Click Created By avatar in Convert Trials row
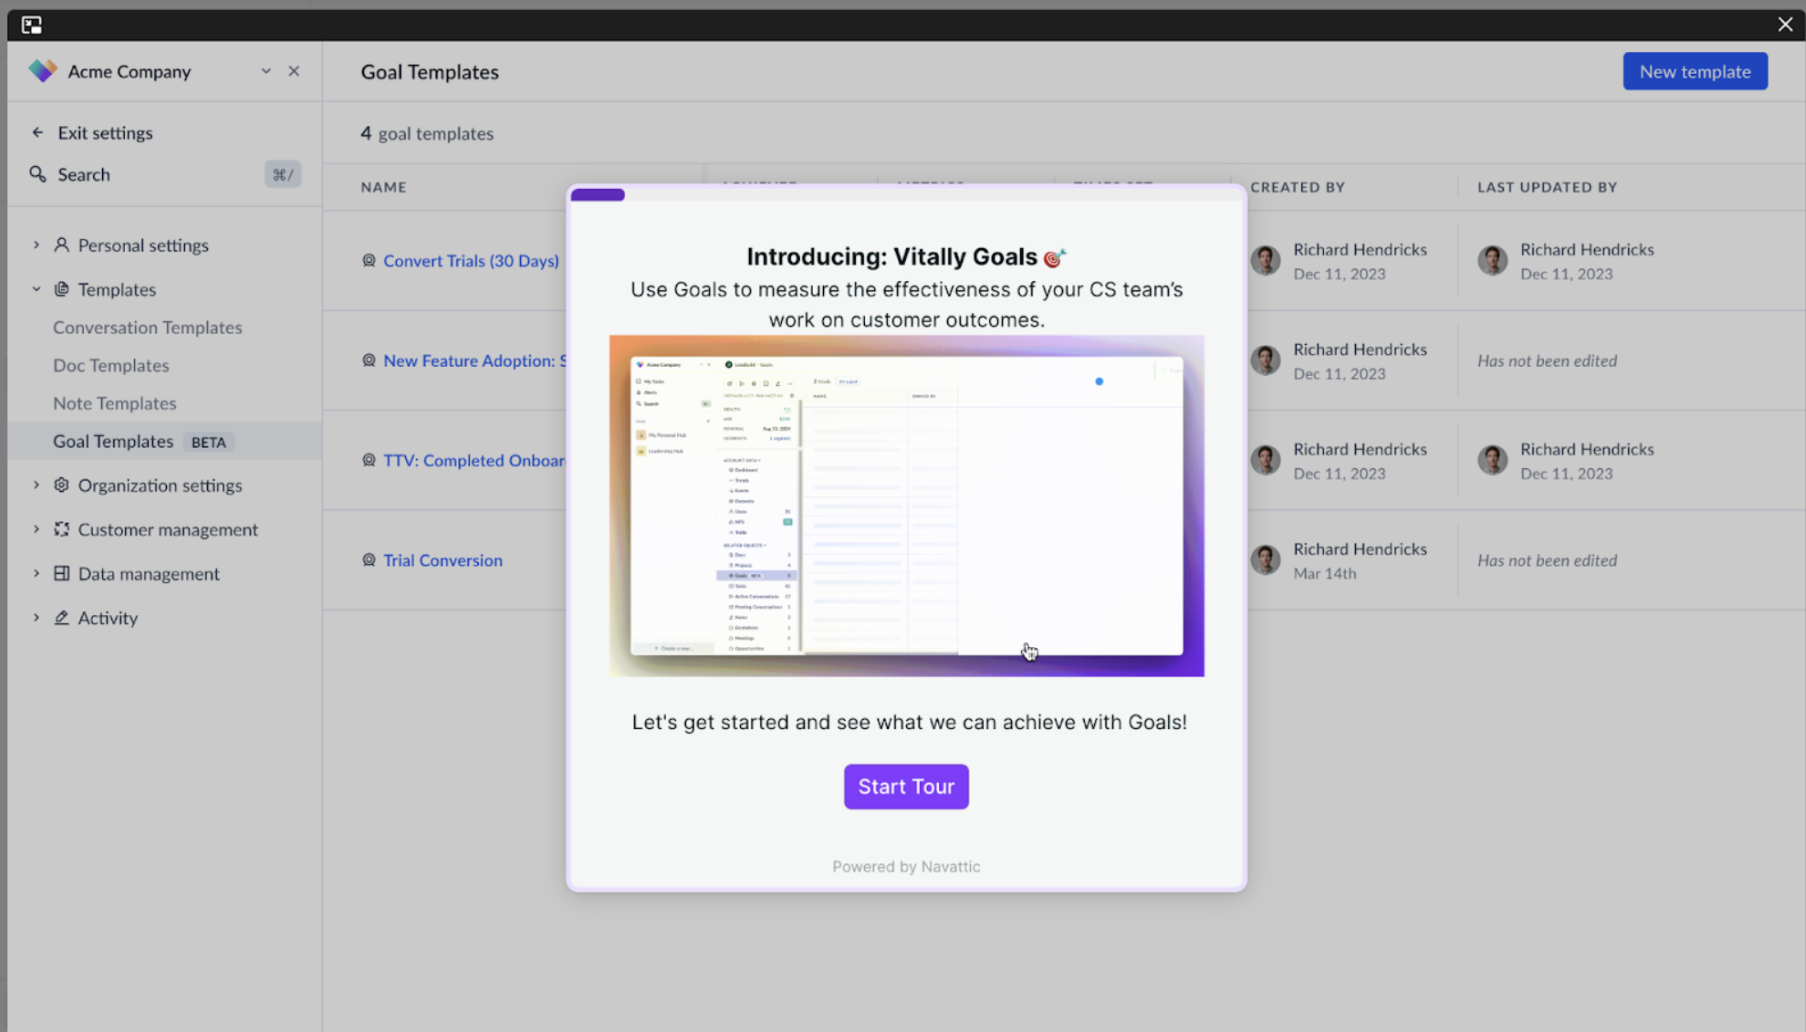 coord(1266,260)
